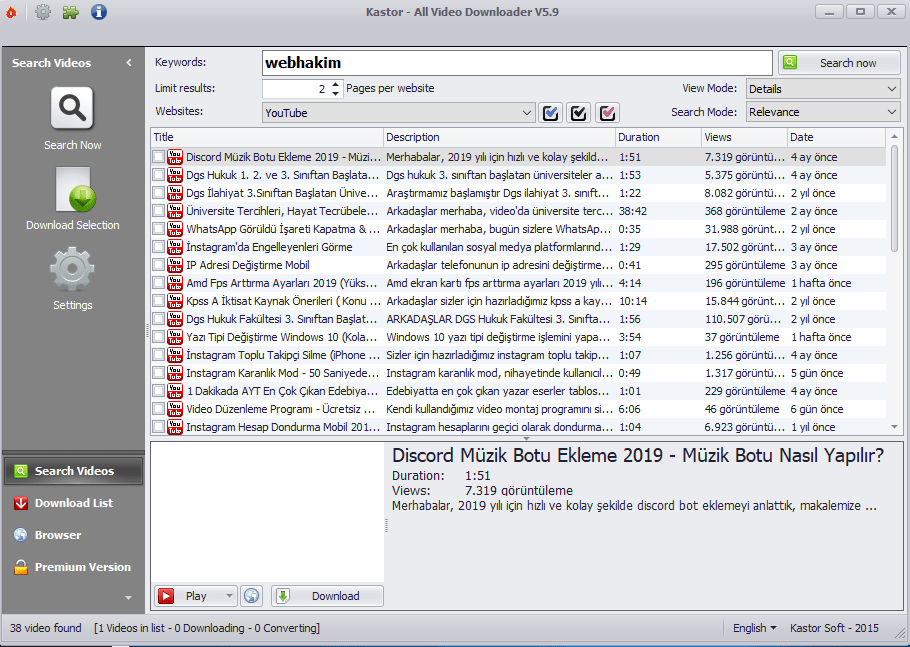The width and height of the screenshot is (910, 647).
Task: Sort by the Date column header
Action: (x=836, y=137)
